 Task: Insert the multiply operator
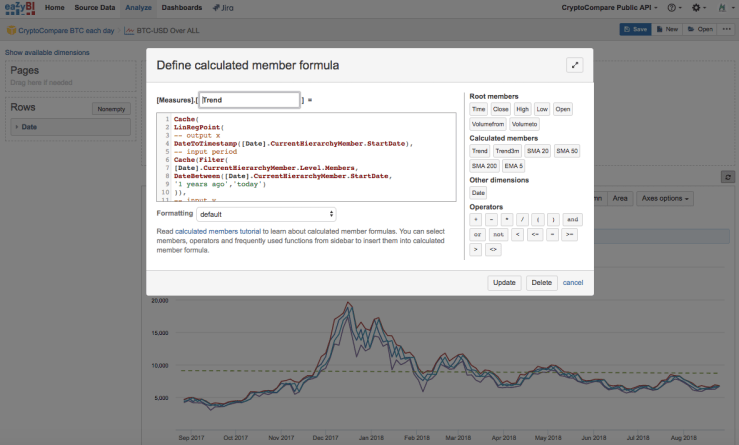[506, 219]
